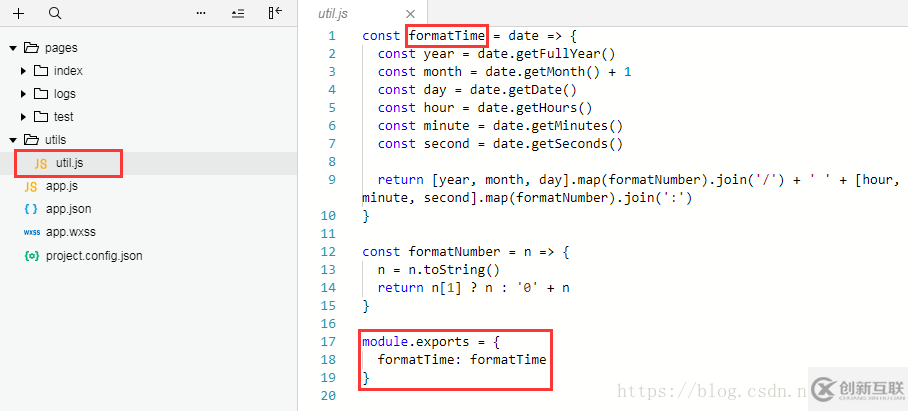
Task: Click the plus icon to add a file
Action: coord(18,13)
